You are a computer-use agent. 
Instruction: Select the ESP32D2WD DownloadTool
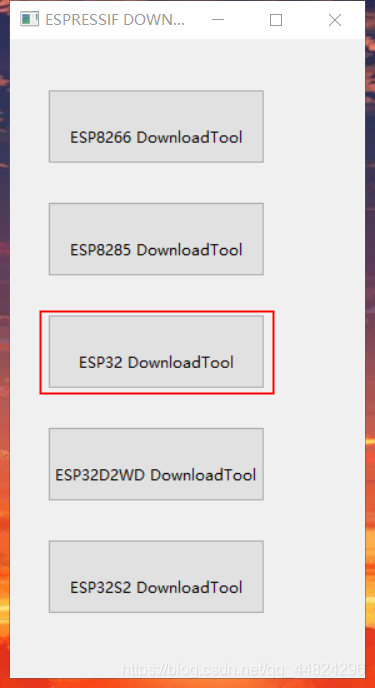click(156, 464)
